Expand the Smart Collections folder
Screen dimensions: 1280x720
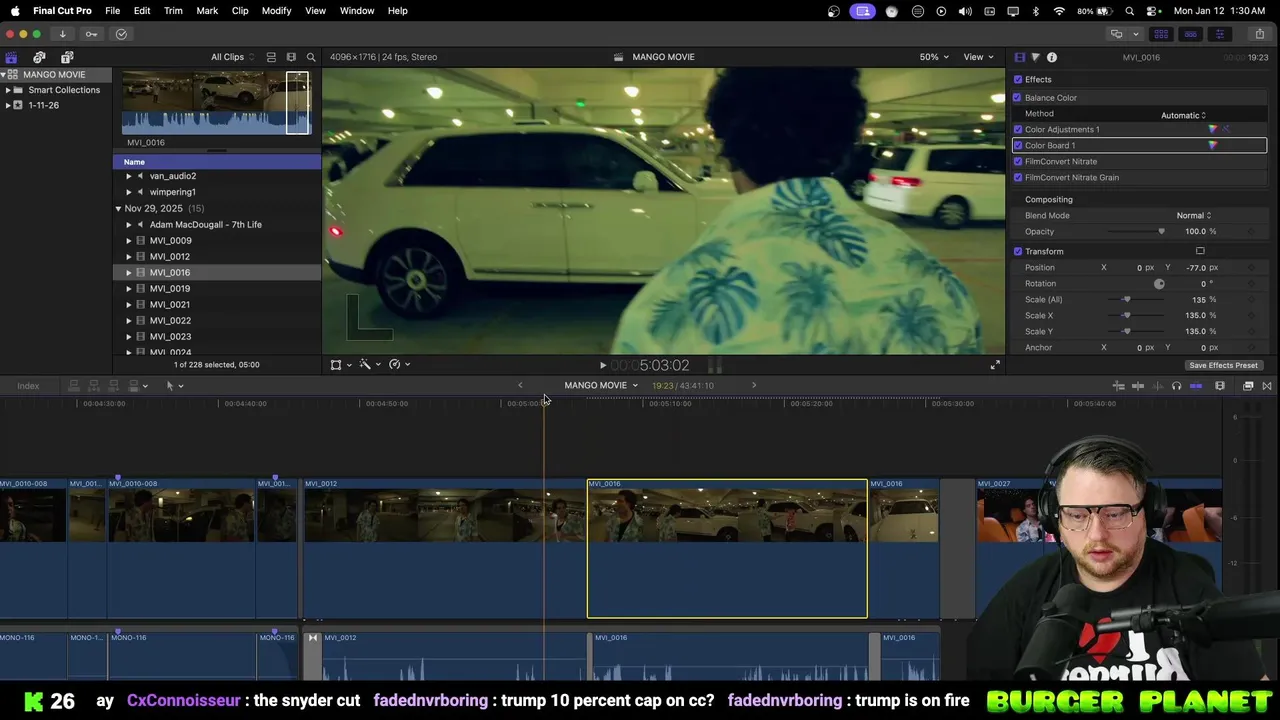[x=8, y=90]
